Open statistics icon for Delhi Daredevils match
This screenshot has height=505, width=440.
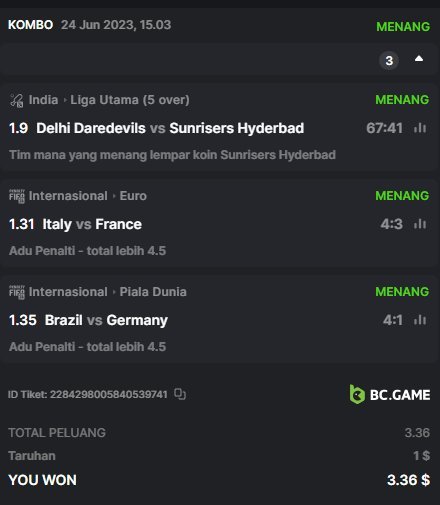tap(420, 128)
